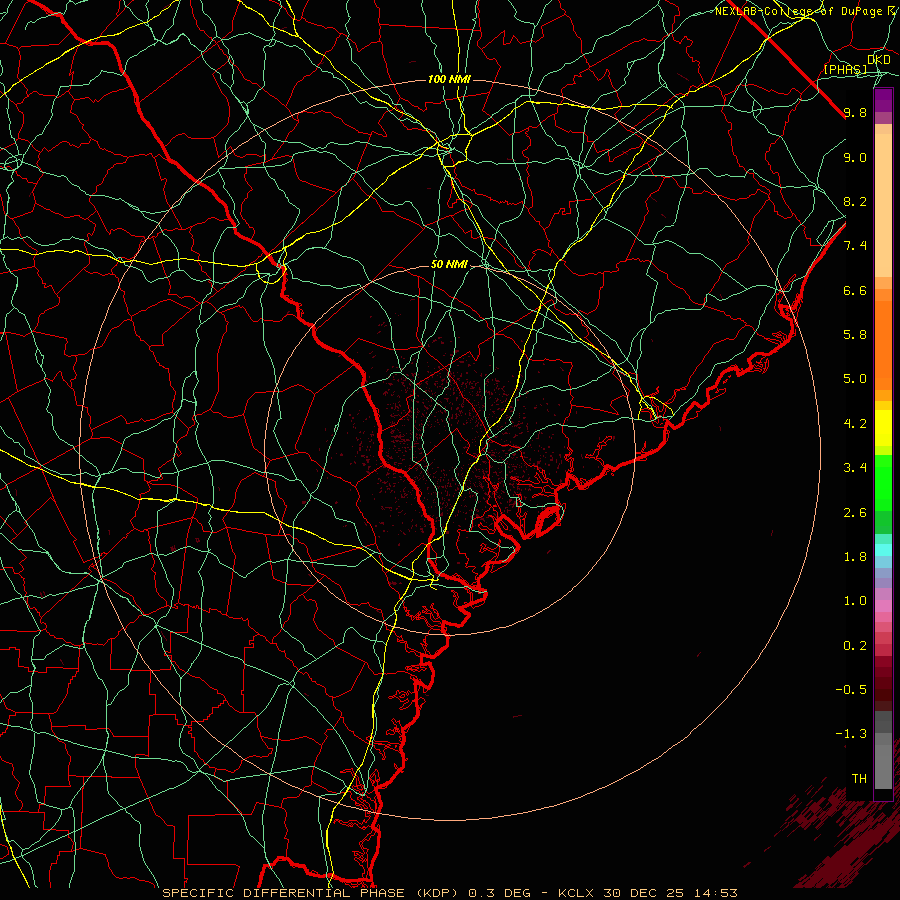Click the 14:53 timestamp
Viewport: 900px width, 900px height.
click(715, 893)
